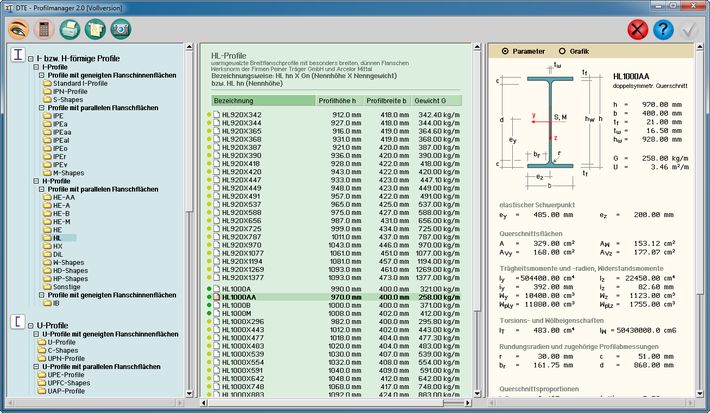Open the calculator tool
This screenshot has width=710, height=413.
tap(43, 29)
